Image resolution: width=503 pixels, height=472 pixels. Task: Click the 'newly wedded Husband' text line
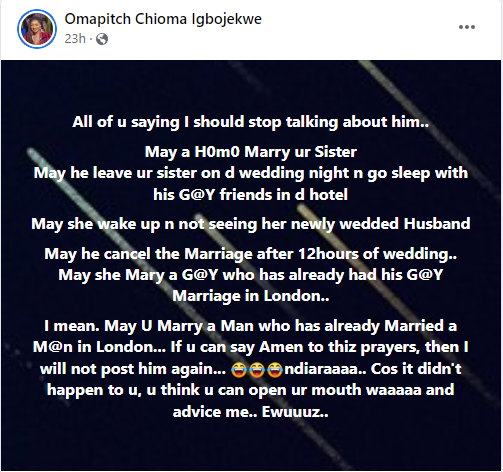pos(251,224)
